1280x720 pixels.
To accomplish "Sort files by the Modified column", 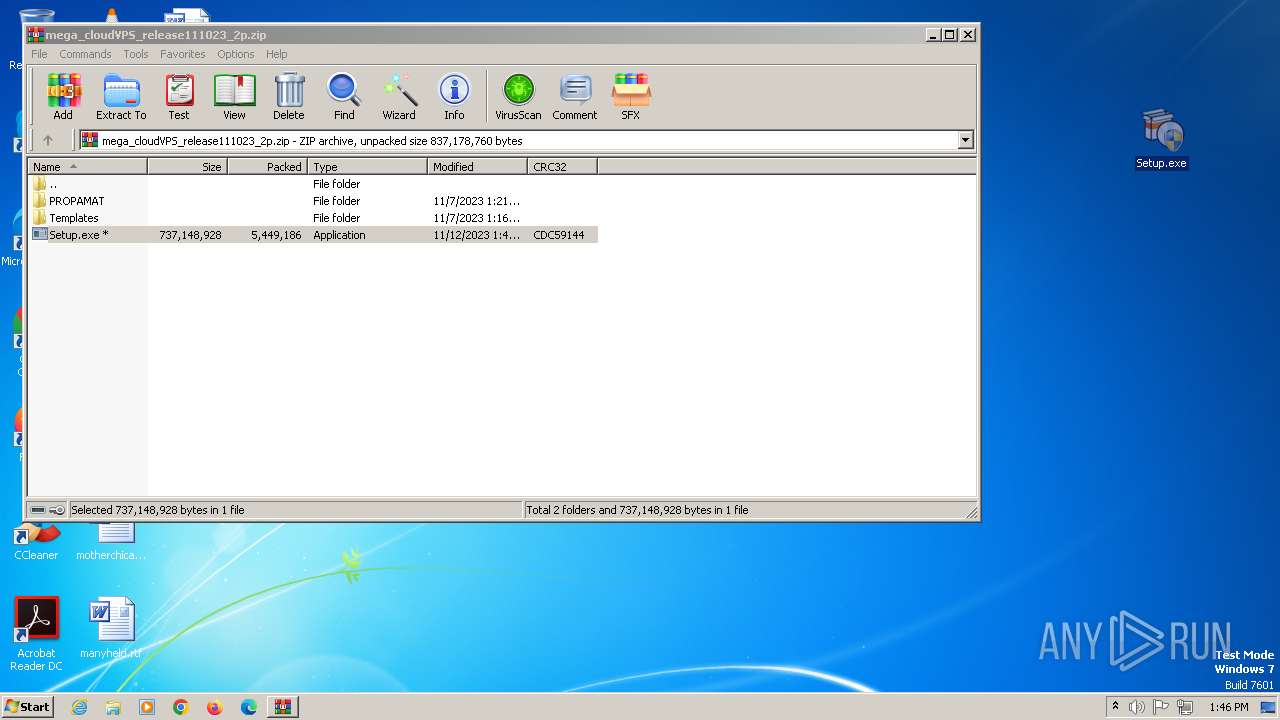I will 478,167.
